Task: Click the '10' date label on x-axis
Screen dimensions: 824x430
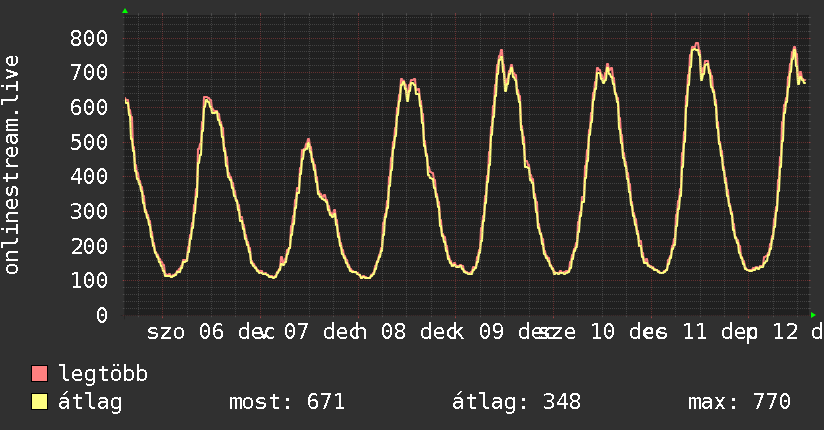Action: pyautogui.click(x=602, y=332)
